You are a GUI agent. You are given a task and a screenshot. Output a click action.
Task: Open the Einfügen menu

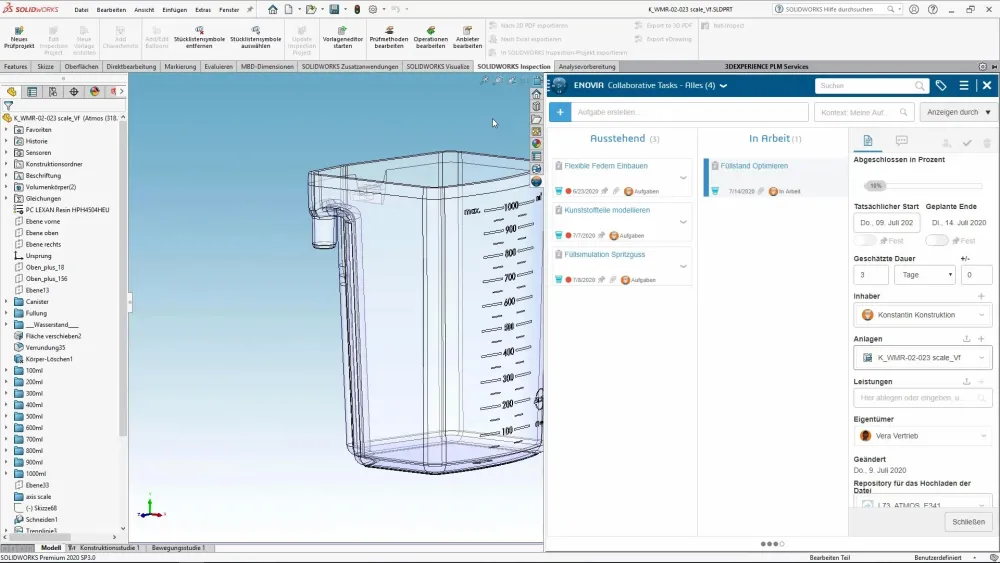pyautogui.click(x=174, y=10)
